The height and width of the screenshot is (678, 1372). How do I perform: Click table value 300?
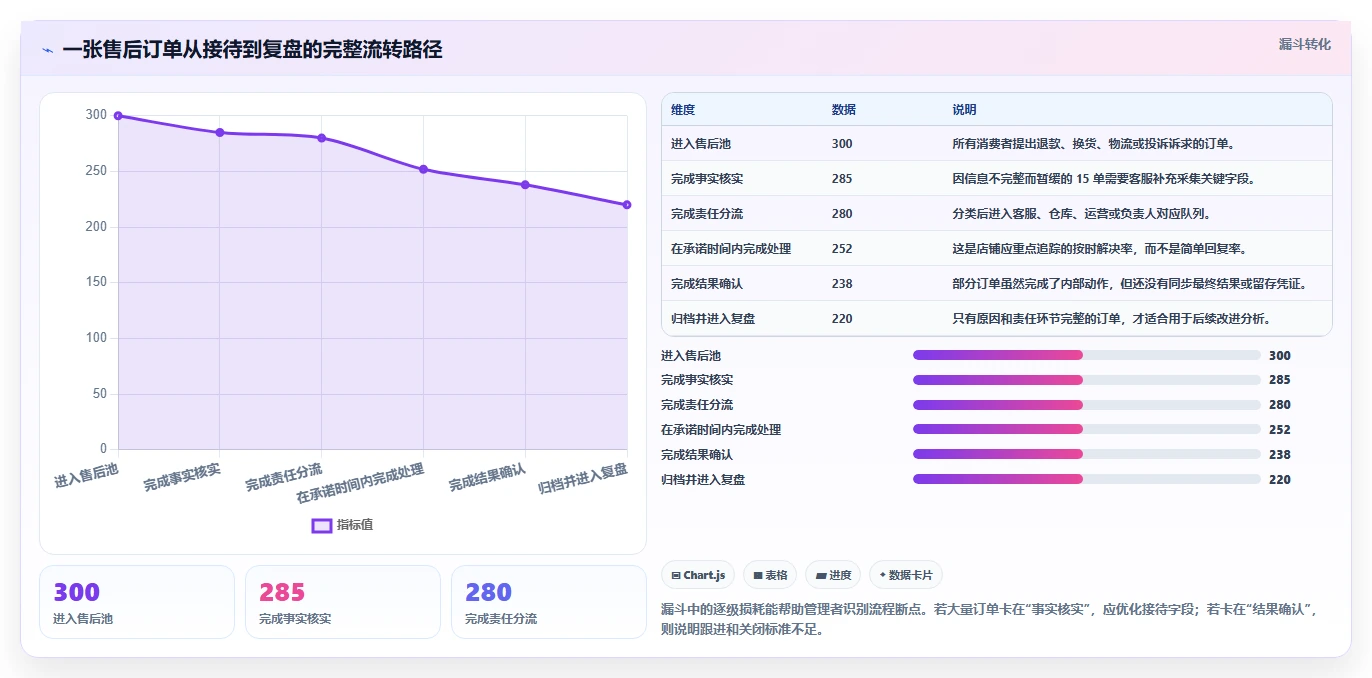click(842, 144)
